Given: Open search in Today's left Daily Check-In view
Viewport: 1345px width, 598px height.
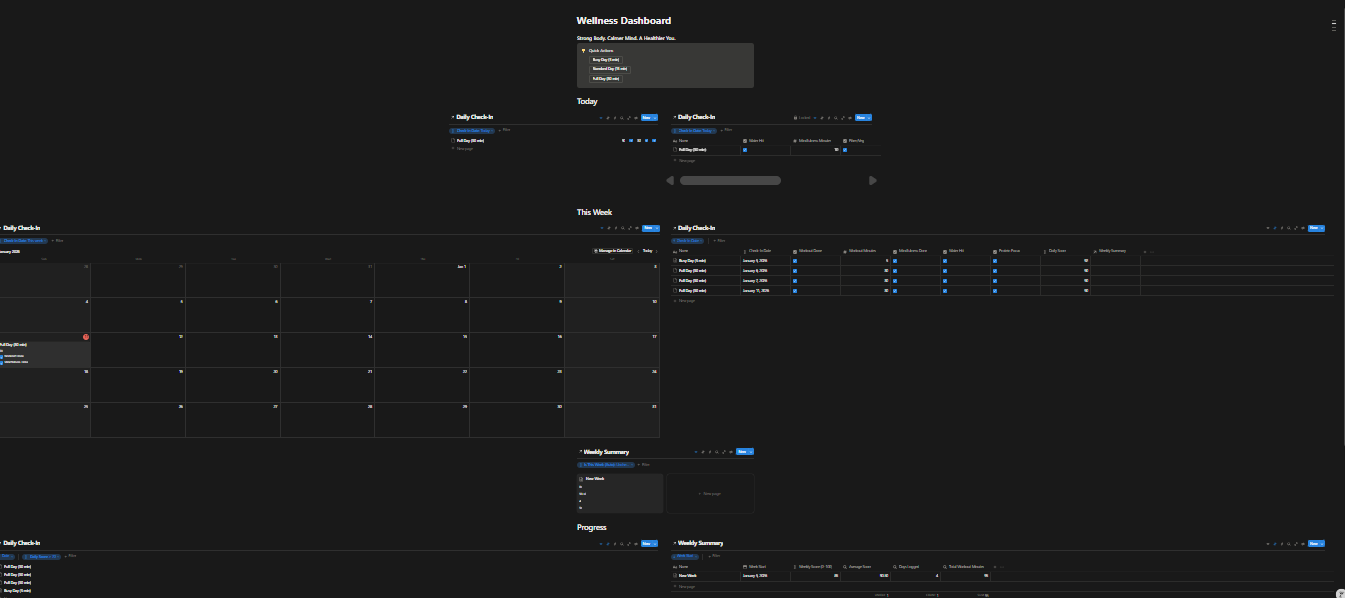Looking at the screenshot, I should coord(622,117).
